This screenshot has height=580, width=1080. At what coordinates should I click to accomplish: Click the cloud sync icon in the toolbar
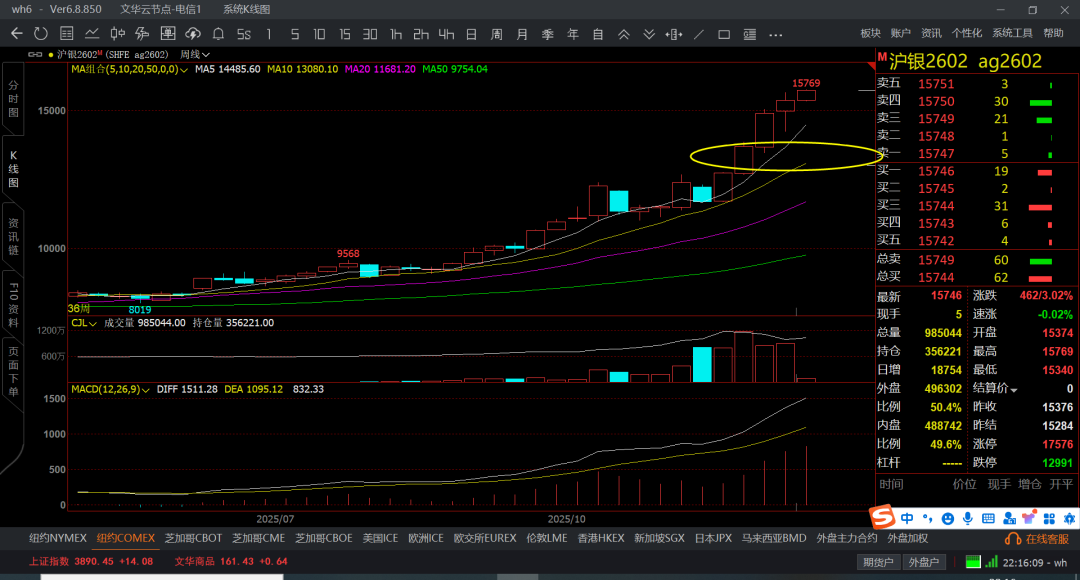tap(193, 34)
